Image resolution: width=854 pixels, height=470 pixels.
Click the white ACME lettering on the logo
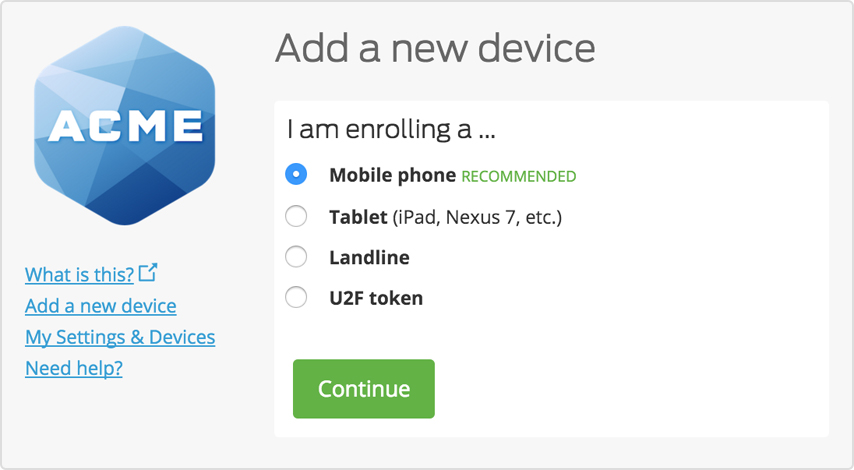click(x=125, y=126)
